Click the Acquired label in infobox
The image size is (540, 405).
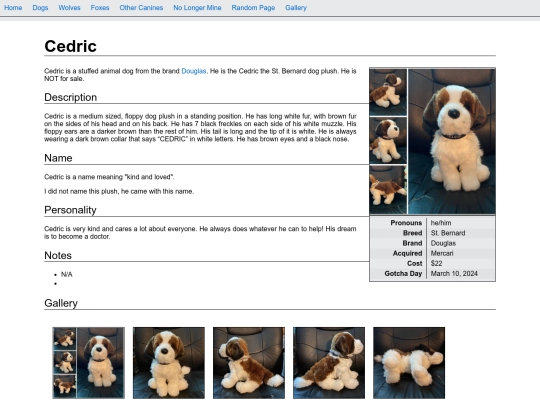pyautogui.click(x=407, y=253)
